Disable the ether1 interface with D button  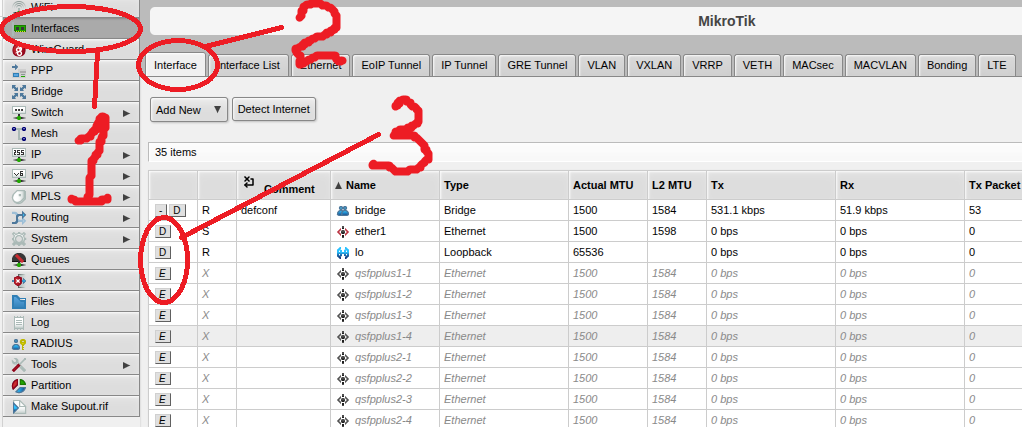(x=163, y=231)
